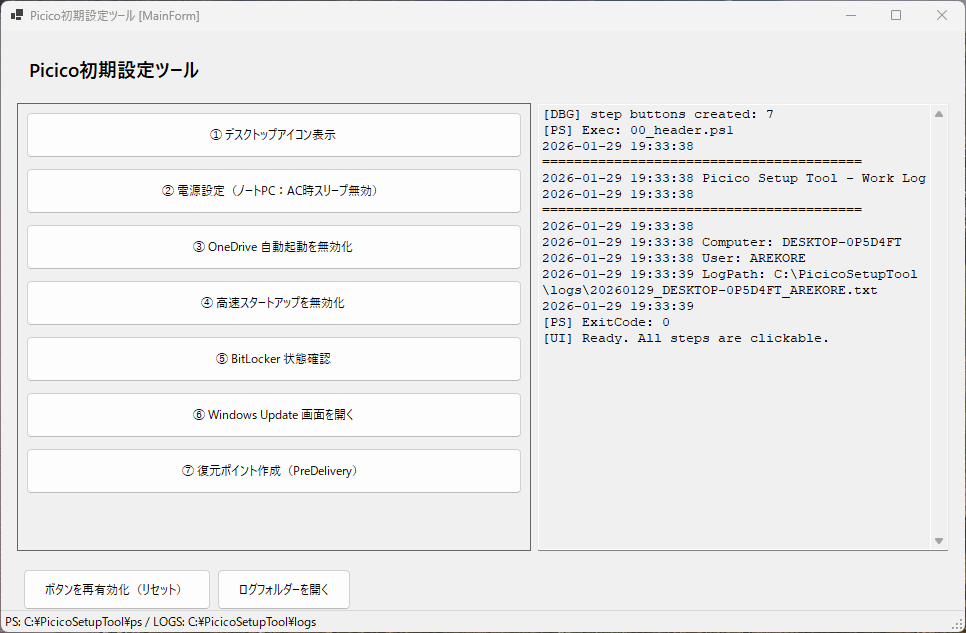Disable fast startup with step ④
The height and width of the screenshot is (633, 966).
[273, 303]
